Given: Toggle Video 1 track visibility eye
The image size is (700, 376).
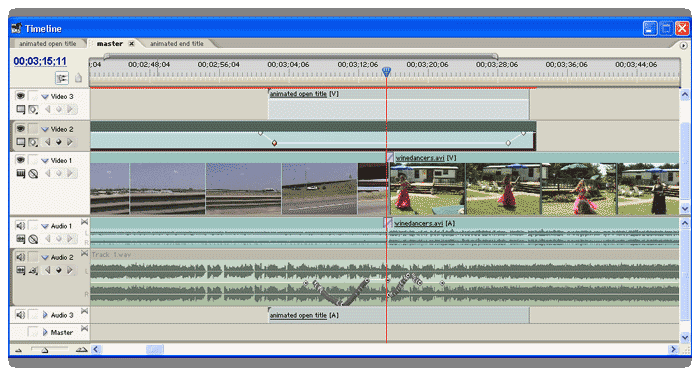Looking at the screenshot, I should click(x=20, y=160).
